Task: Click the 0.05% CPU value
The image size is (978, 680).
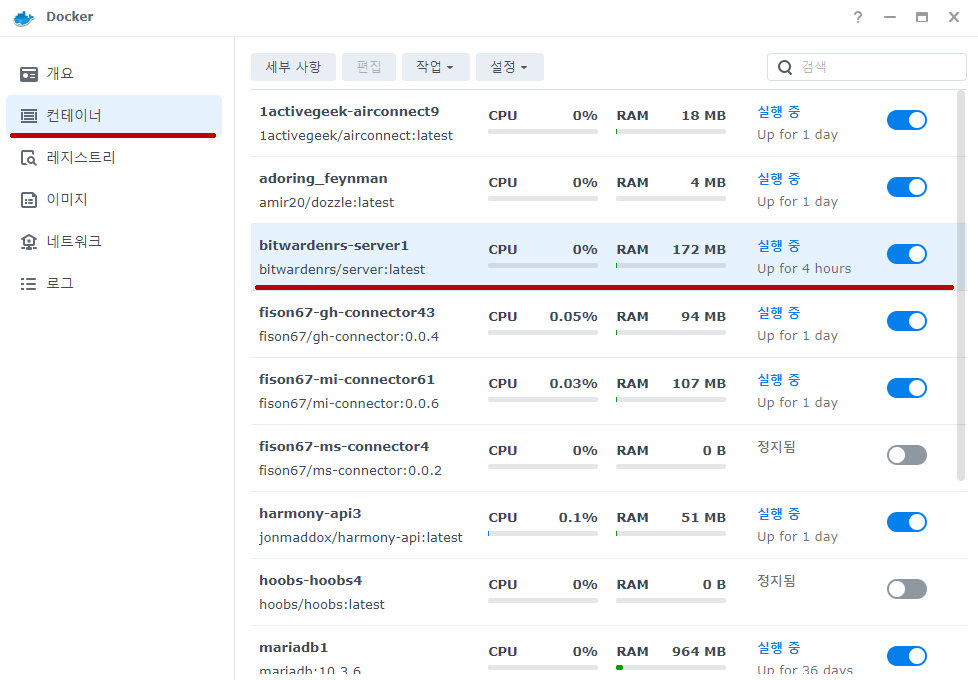Action: [573, 317]
